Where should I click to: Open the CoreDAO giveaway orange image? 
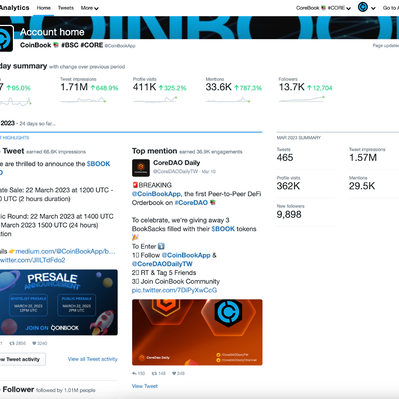coord(197,332)
